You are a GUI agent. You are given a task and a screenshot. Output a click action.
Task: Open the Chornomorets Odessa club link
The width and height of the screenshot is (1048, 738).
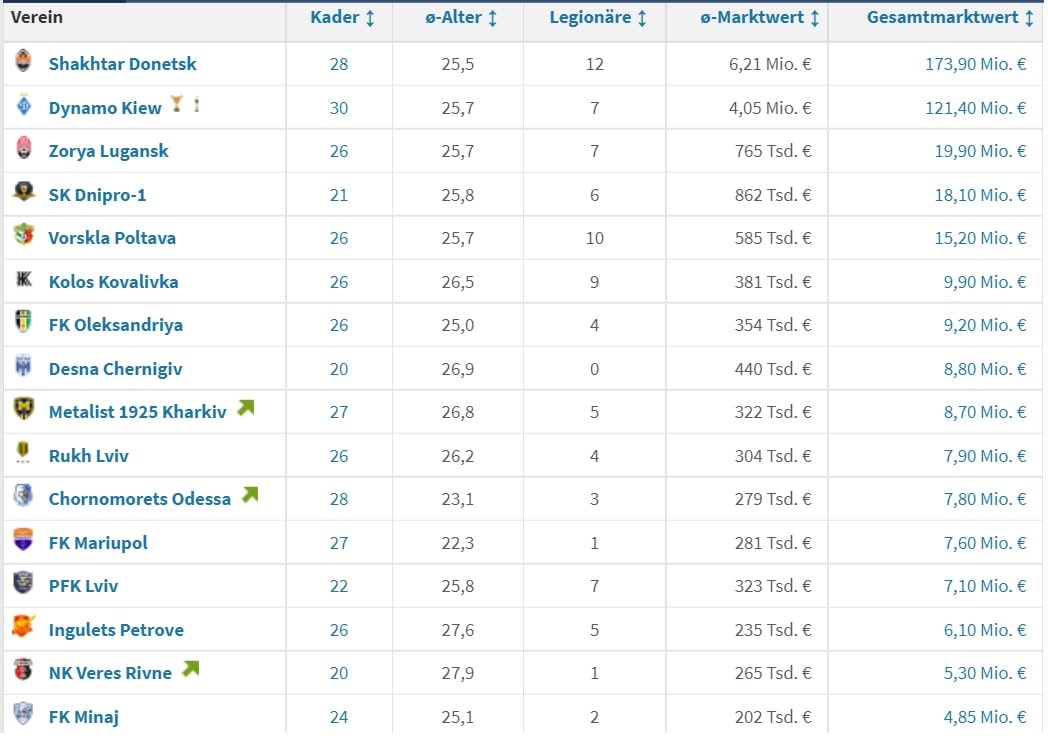click(139, 499)
